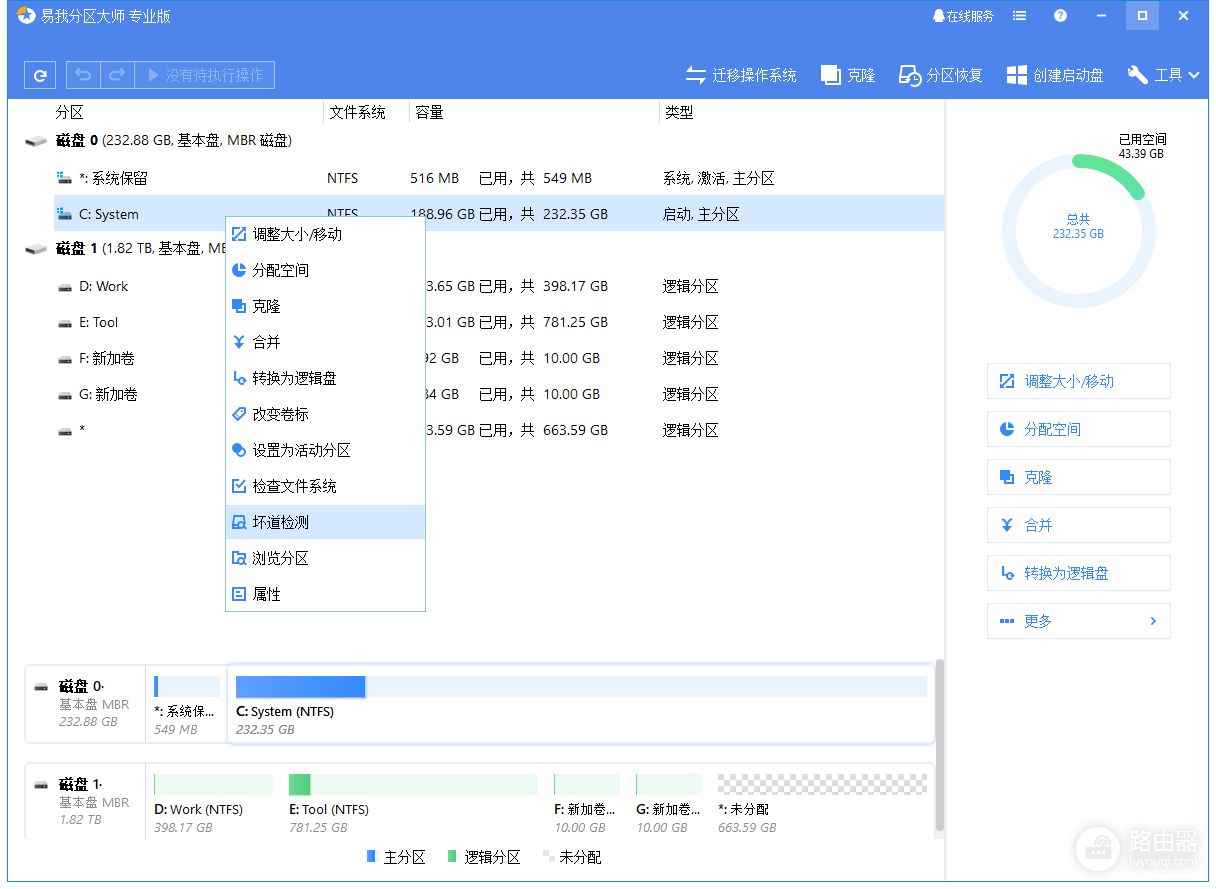The image size is (1216, 889).
Task: Open the 克隆 clone tool in top toolbar
Action: point(847,75)
